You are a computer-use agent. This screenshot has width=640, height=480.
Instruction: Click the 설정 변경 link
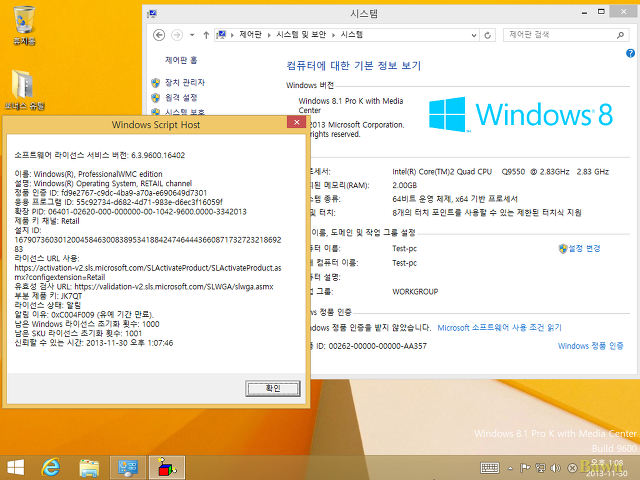pos(584,248)
